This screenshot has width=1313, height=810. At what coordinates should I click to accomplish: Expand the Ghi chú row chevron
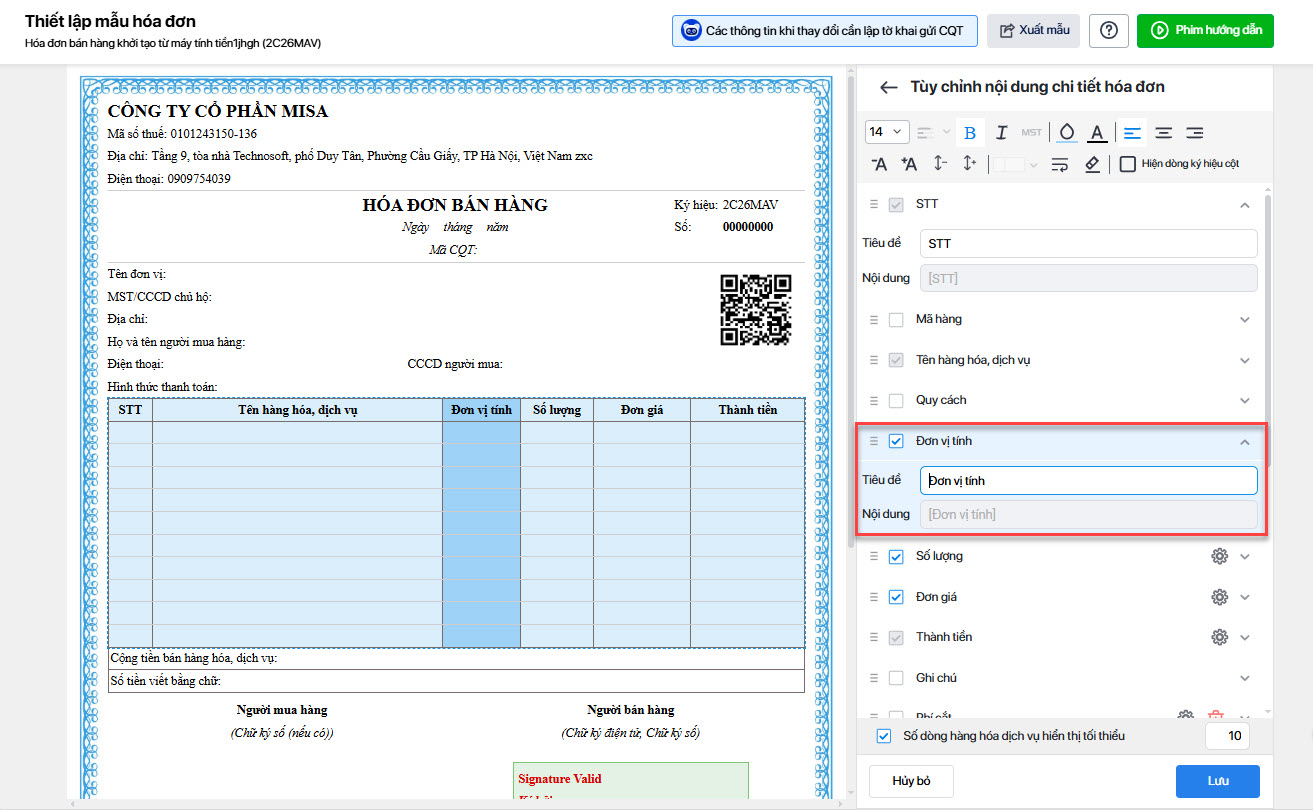pyautogui.click(x=1245, y=678)
